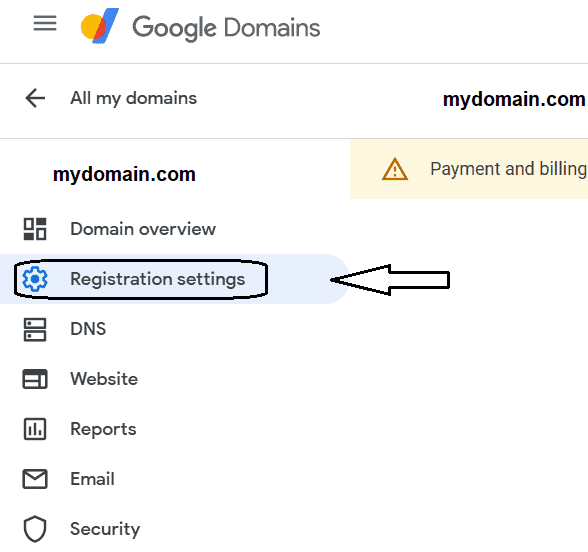
Task: Open the Website section
Action: pos(104,379)
